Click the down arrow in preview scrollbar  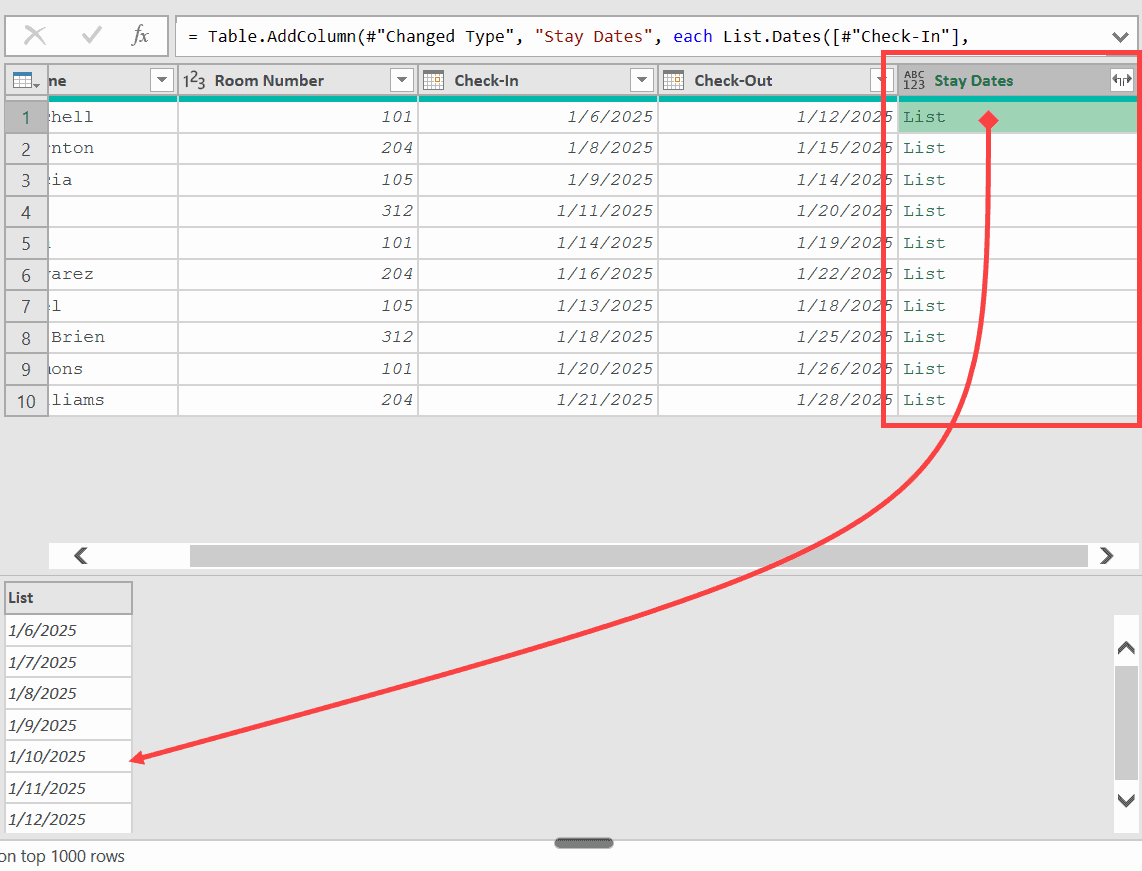pyautogui.click(x=1126, y=799)
